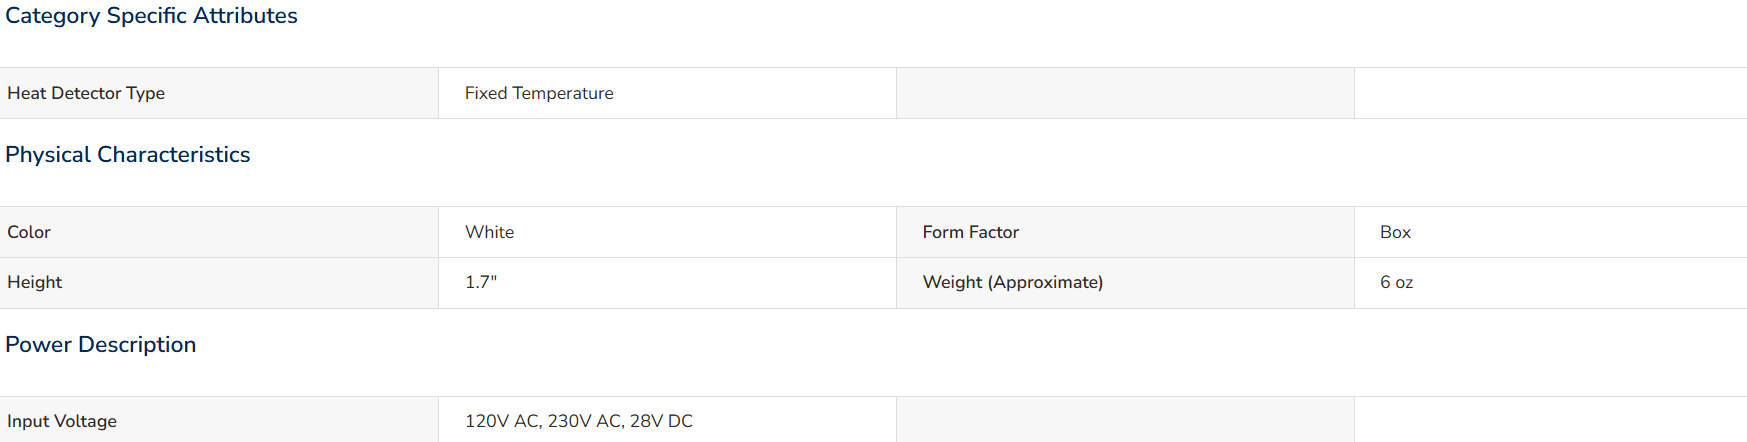This screenshot has width=1747, height=442.
Task: Select the Color attribute label
Action: 29,232
